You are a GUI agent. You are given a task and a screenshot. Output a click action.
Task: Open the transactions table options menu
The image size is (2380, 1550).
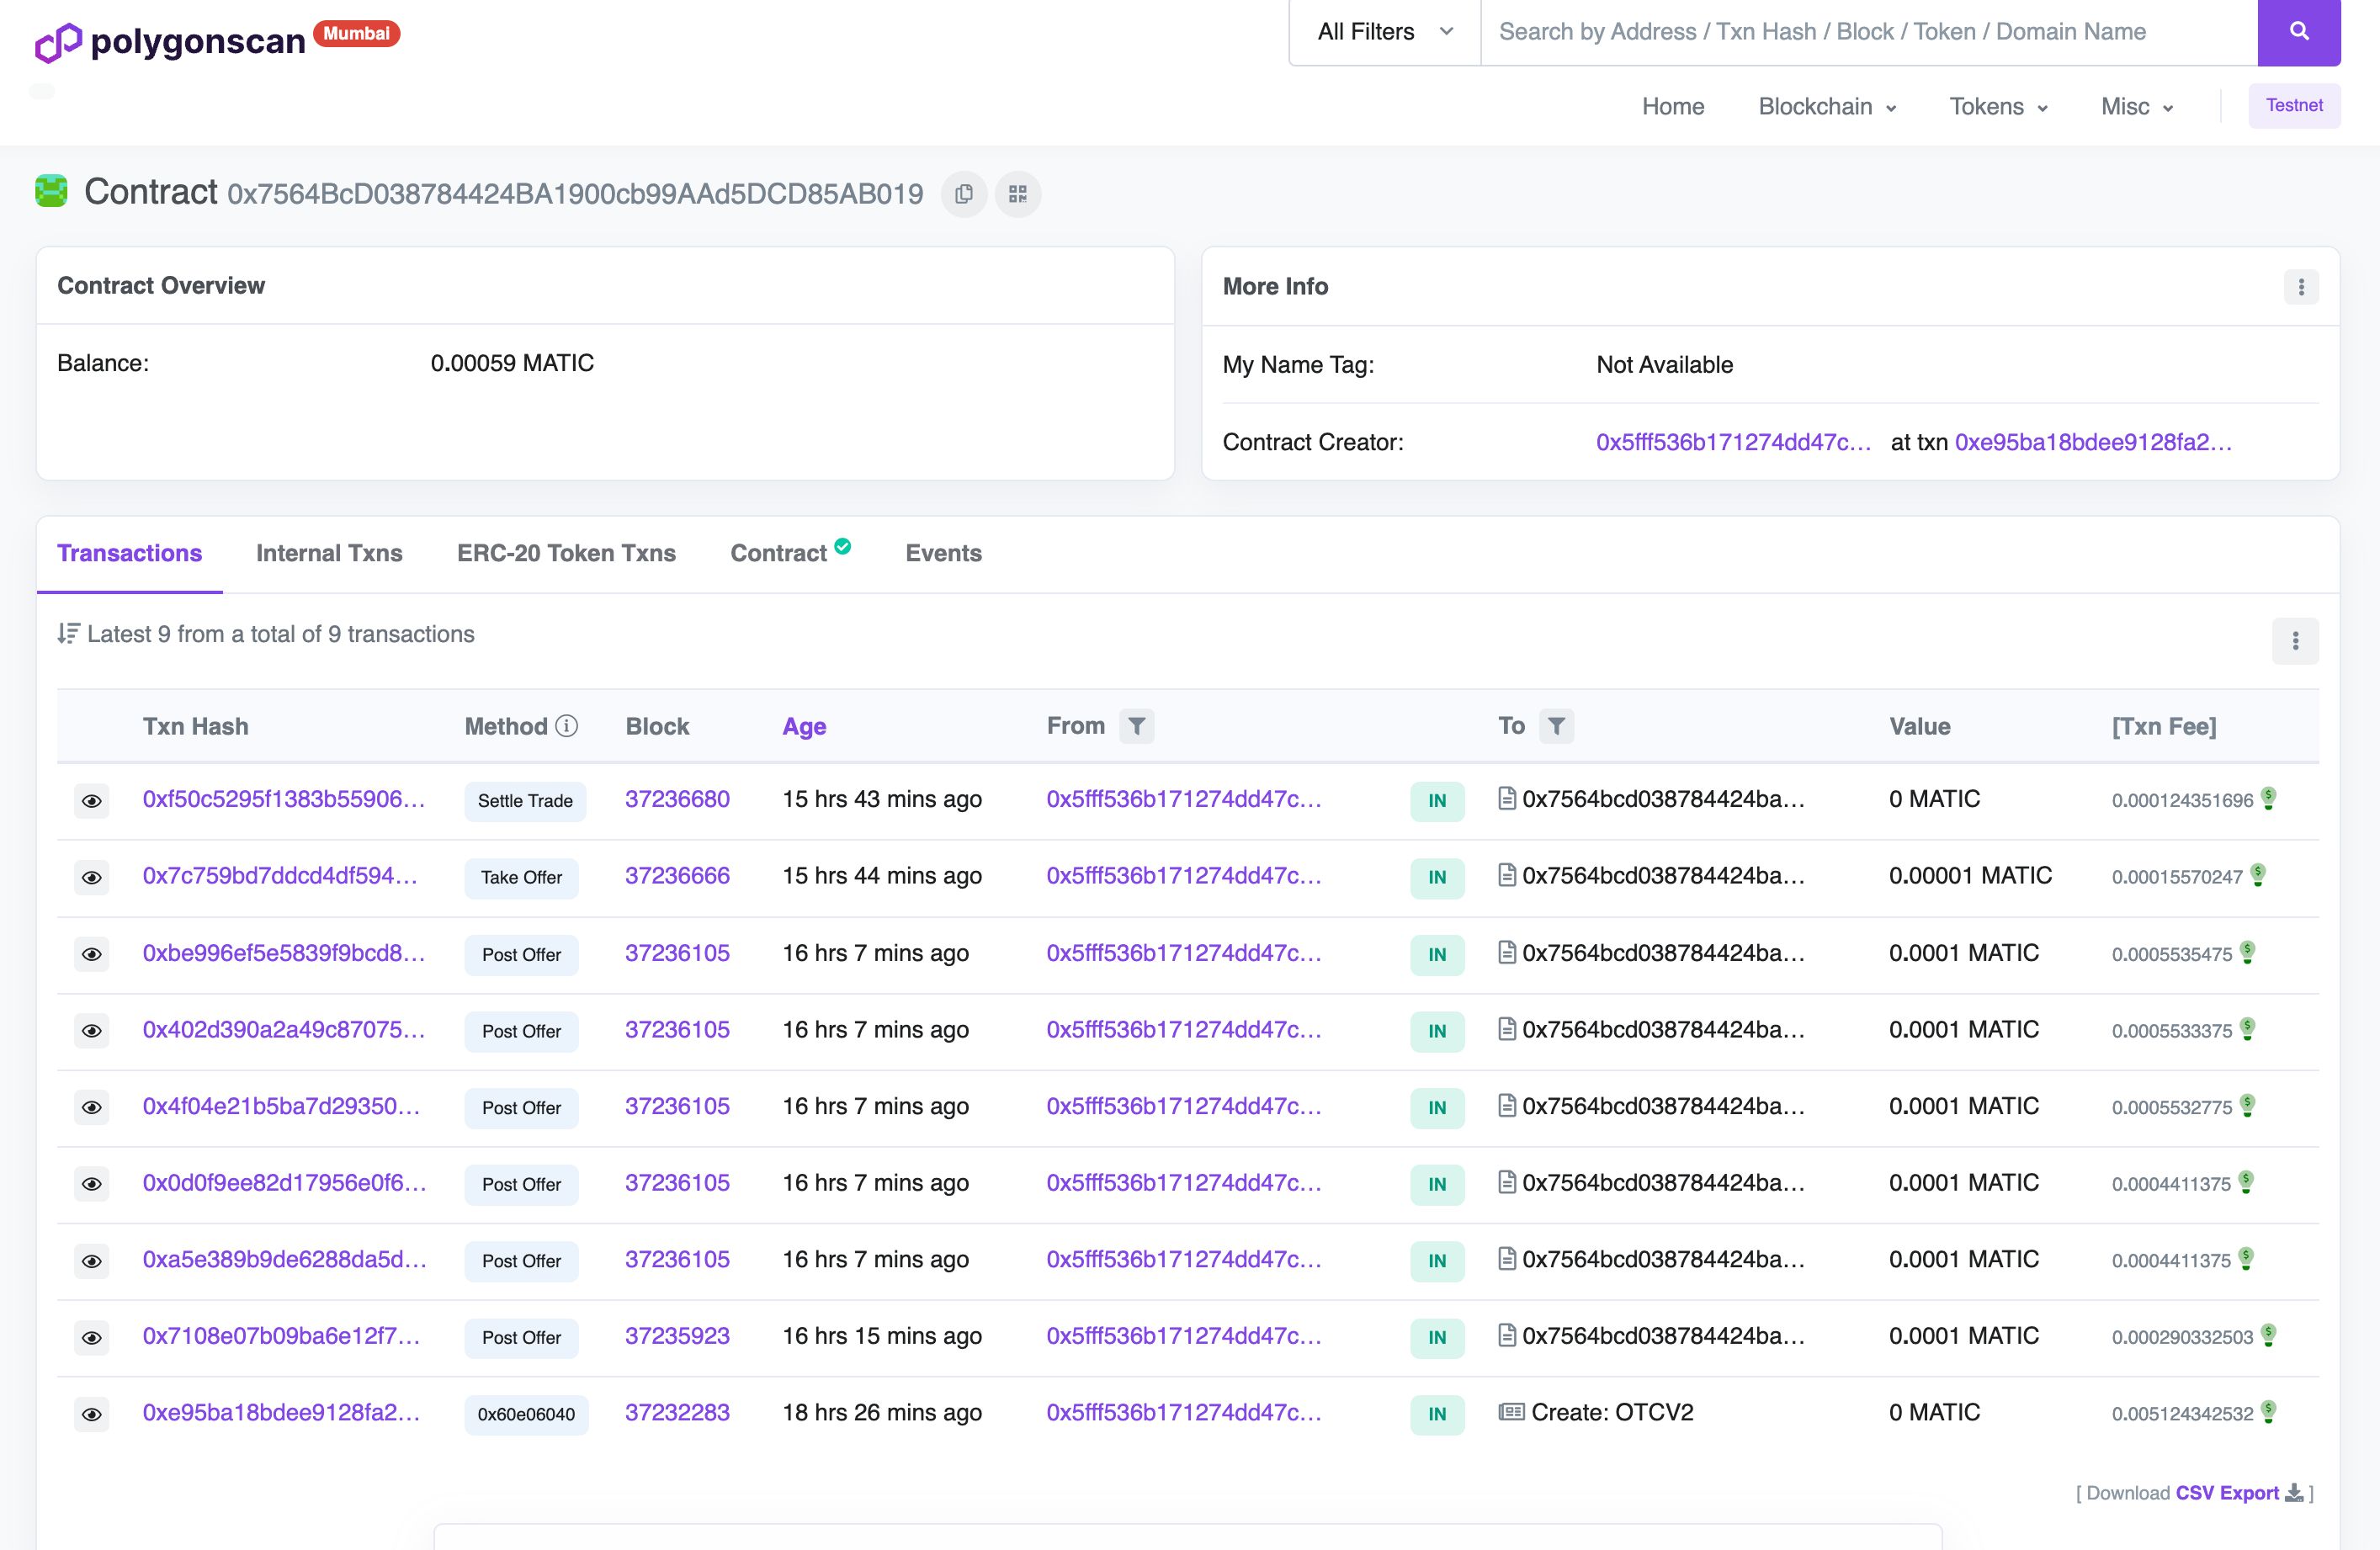[x=2295, y=641]
